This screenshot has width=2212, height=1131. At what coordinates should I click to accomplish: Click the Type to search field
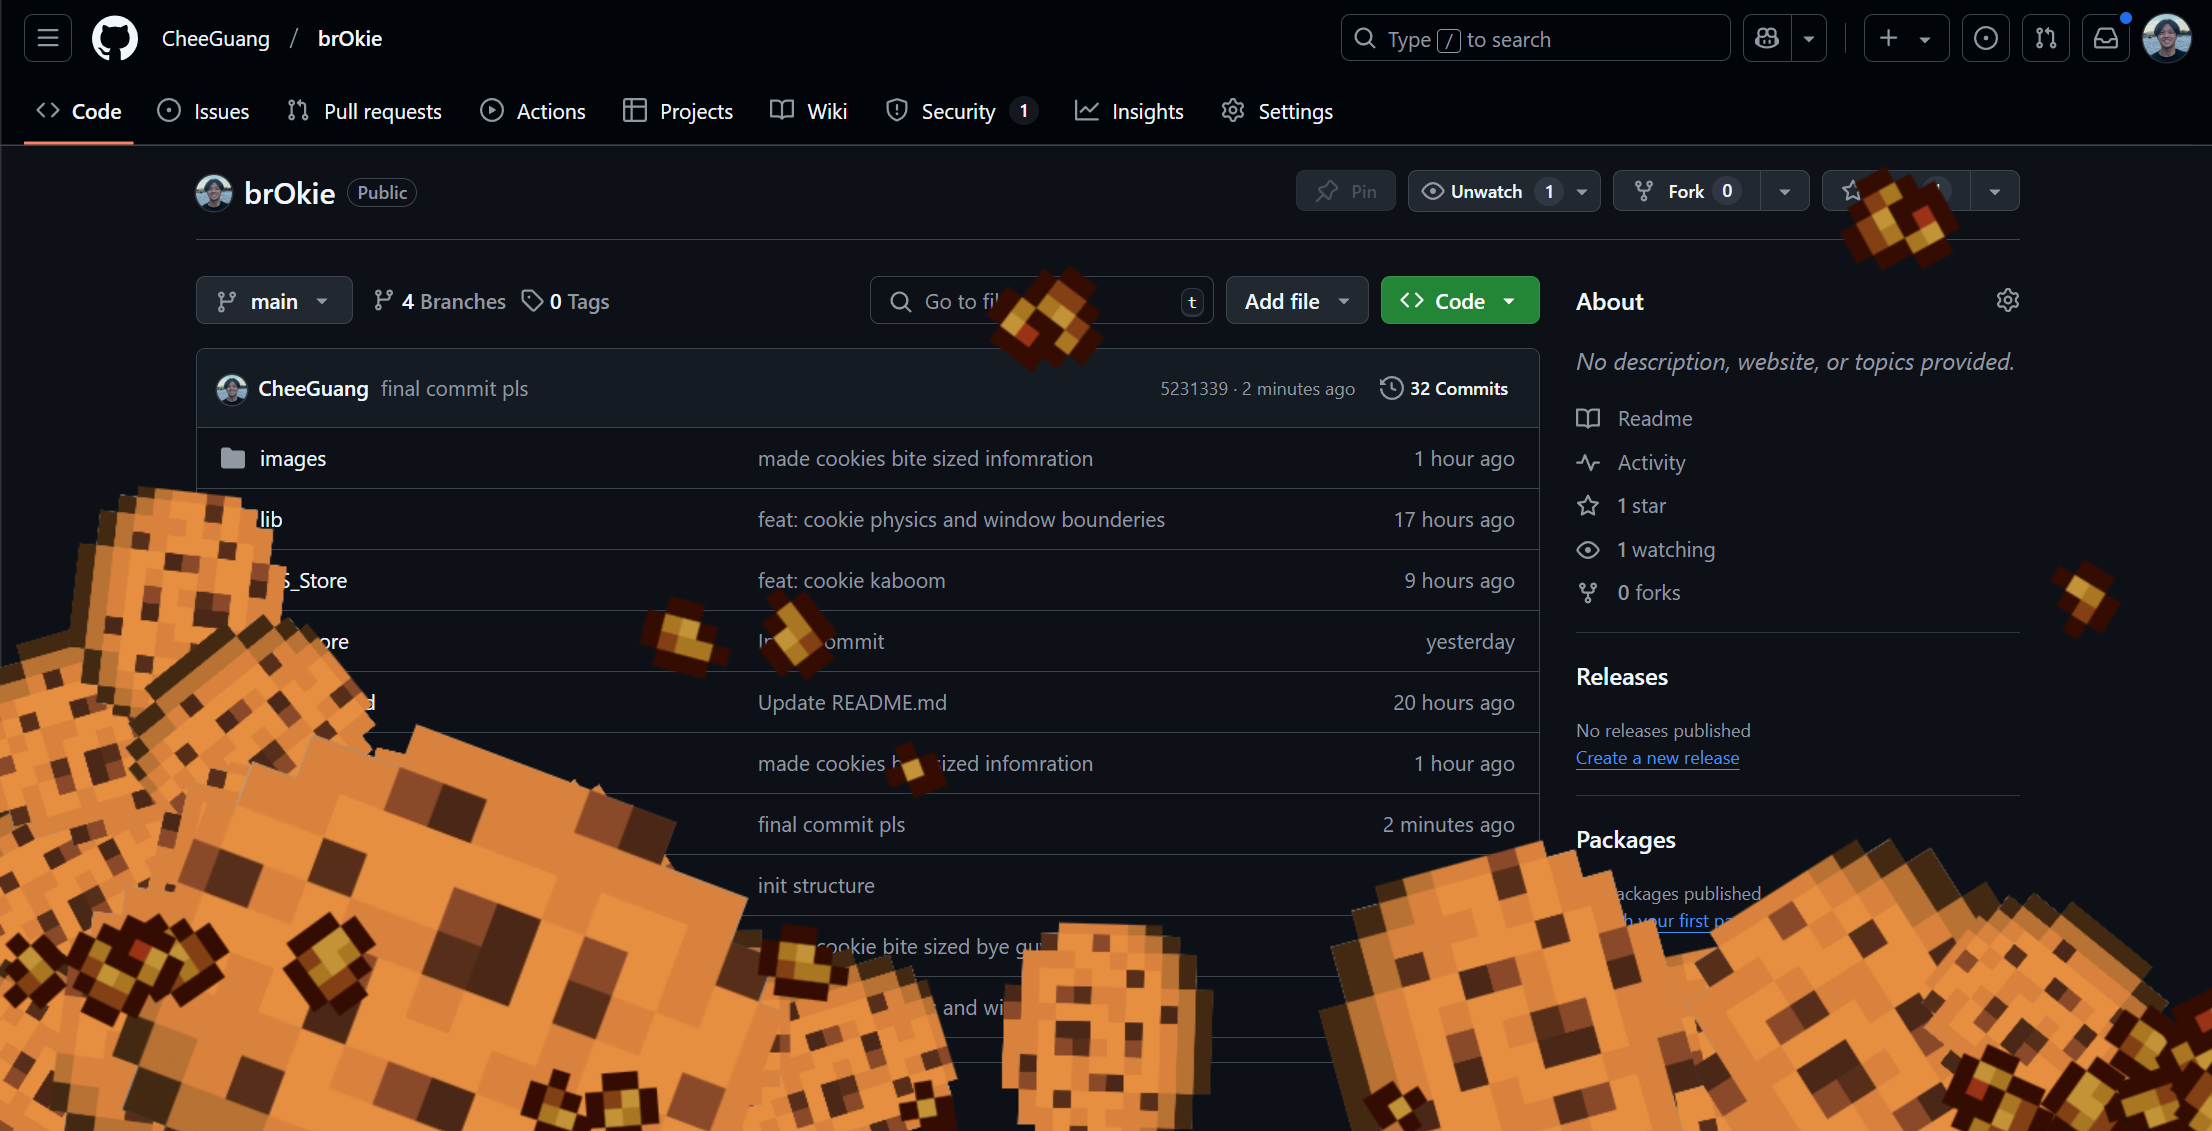[1534, 39]
